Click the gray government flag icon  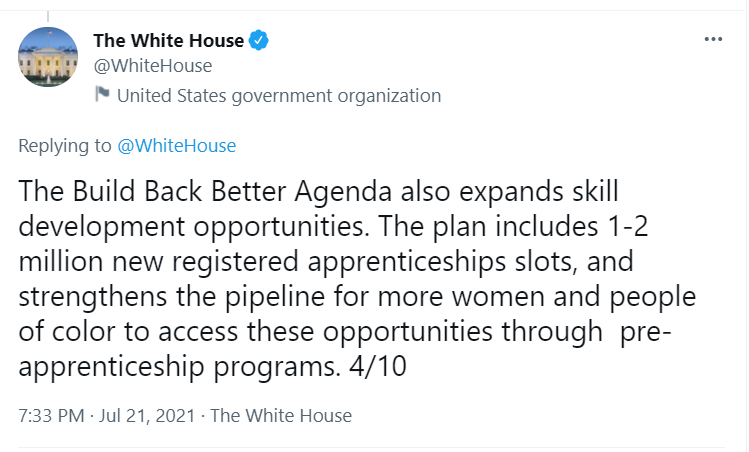[102, 94]
